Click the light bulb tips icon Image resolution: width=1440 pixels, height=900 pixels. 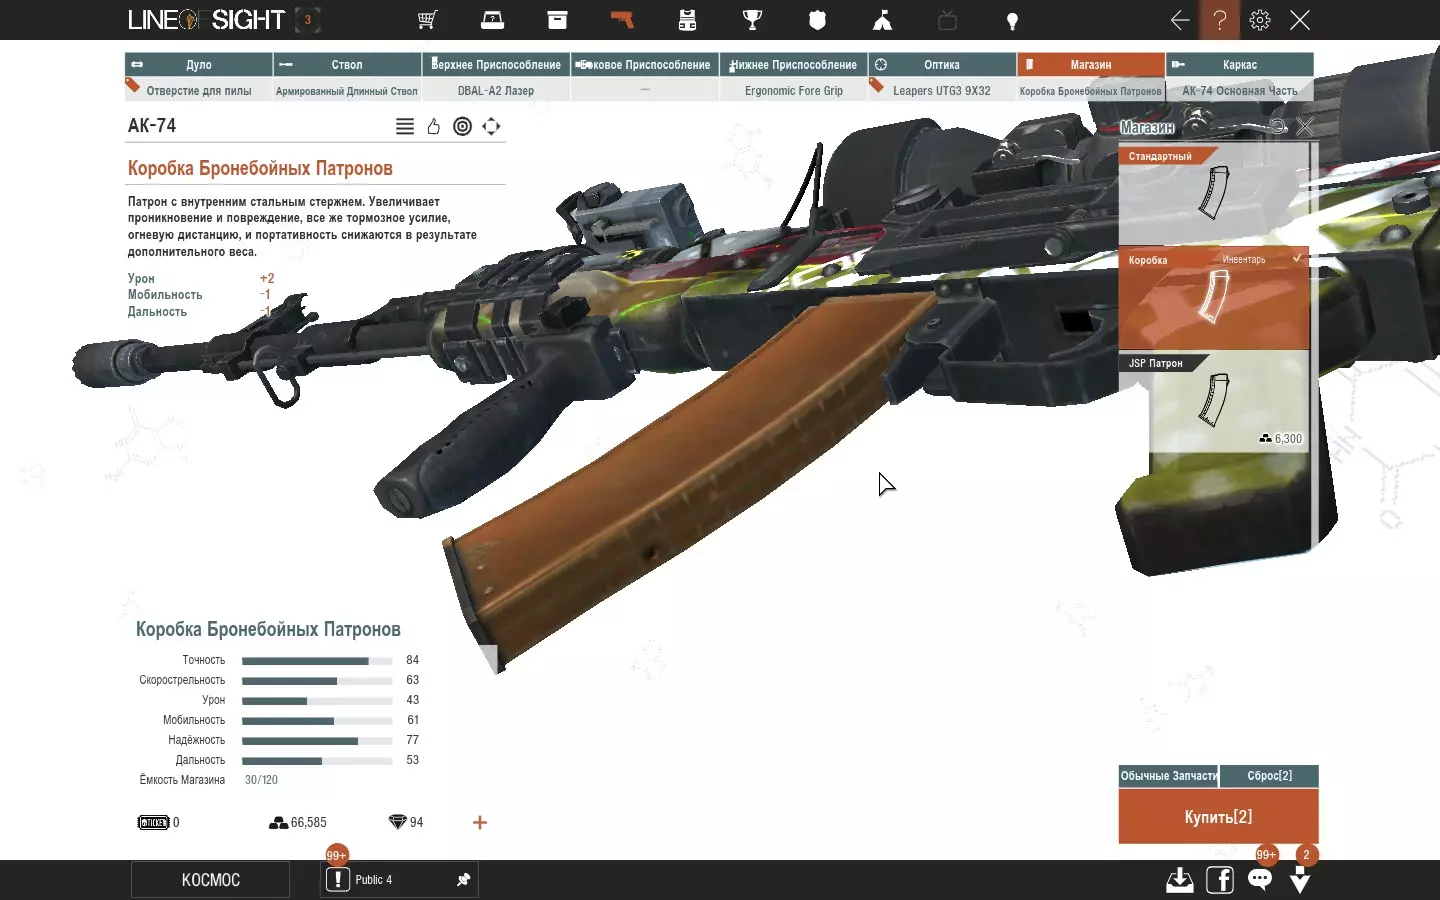point(1012,20)
